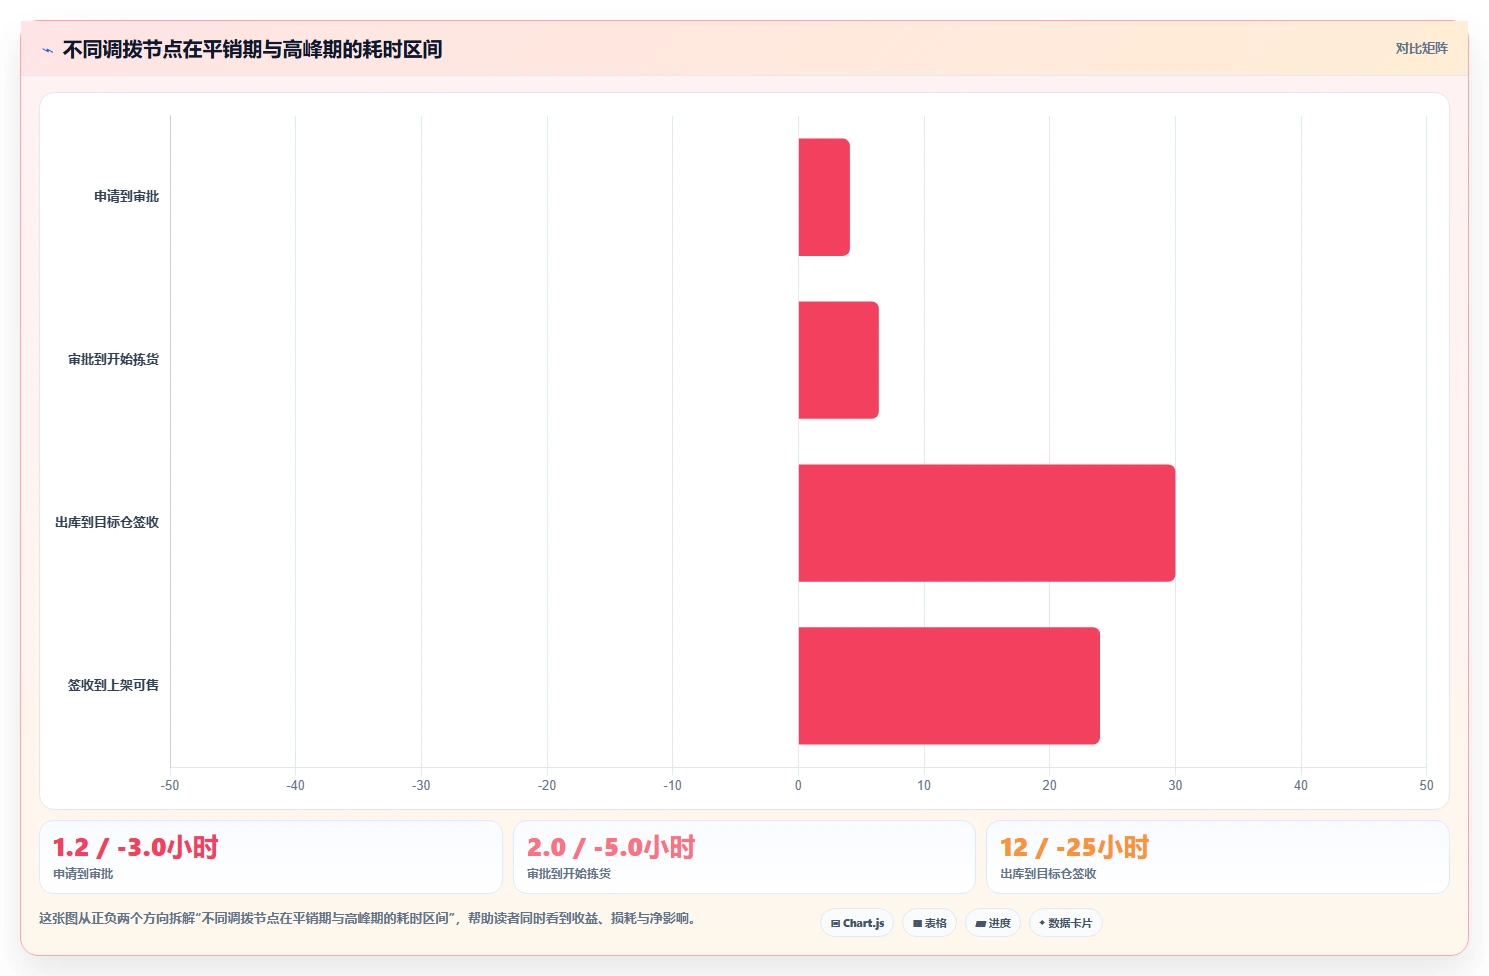Click the 申请到审批 bar in the chart

[824, 197]
